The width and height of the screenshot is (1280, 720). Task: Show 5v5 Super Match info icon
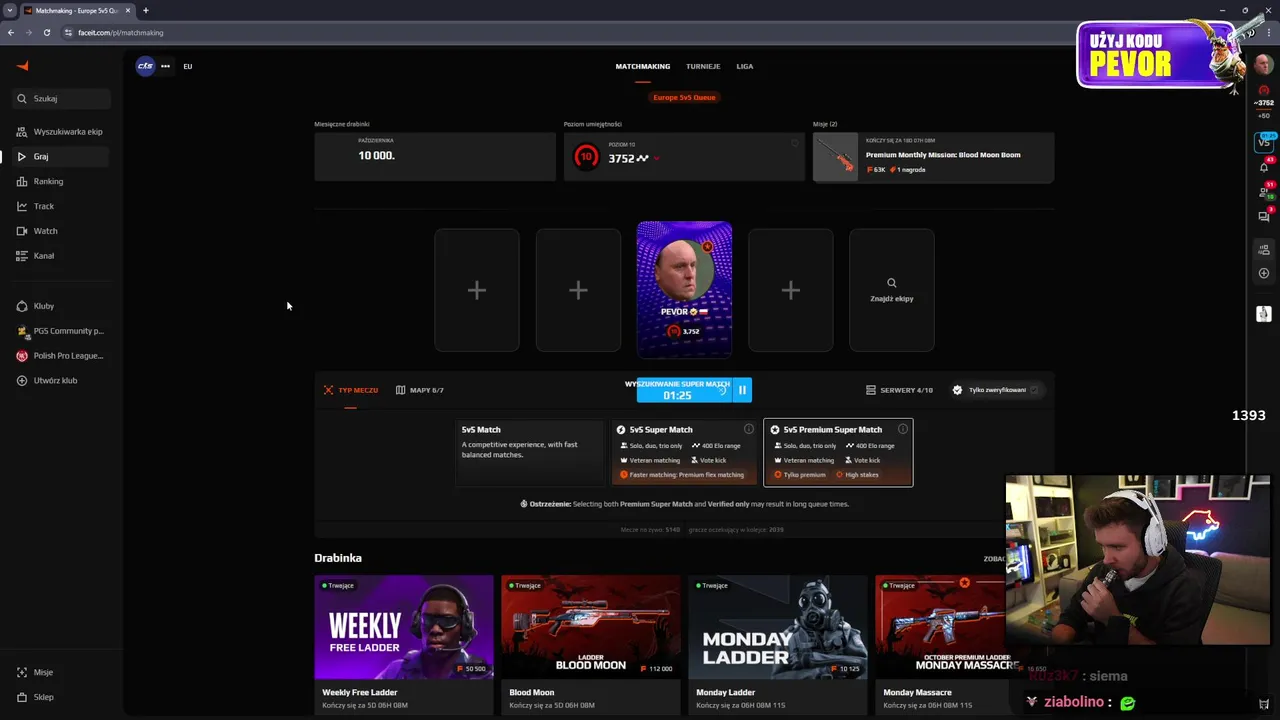(748, 429)
